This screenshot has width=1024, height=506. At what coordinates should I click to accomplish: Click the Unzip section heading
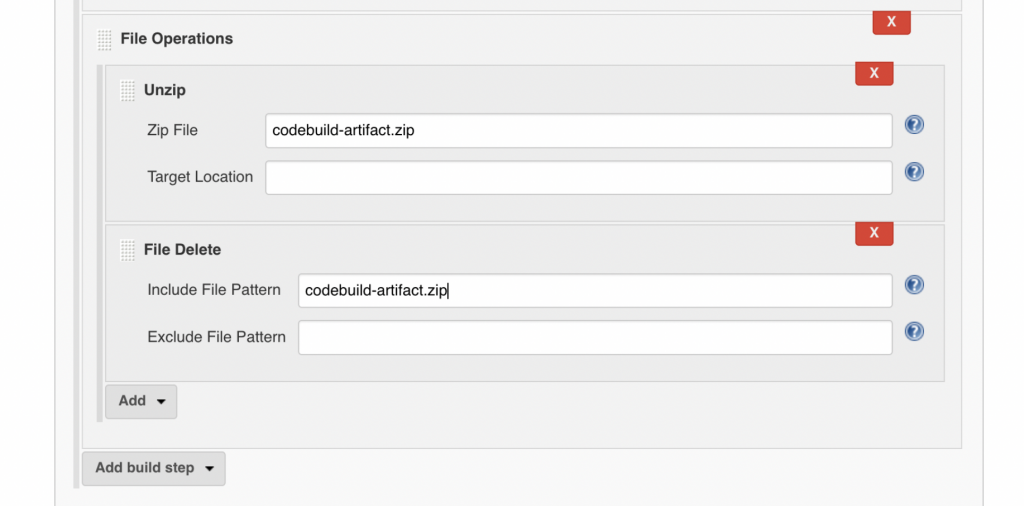click(x=165, y=90)
